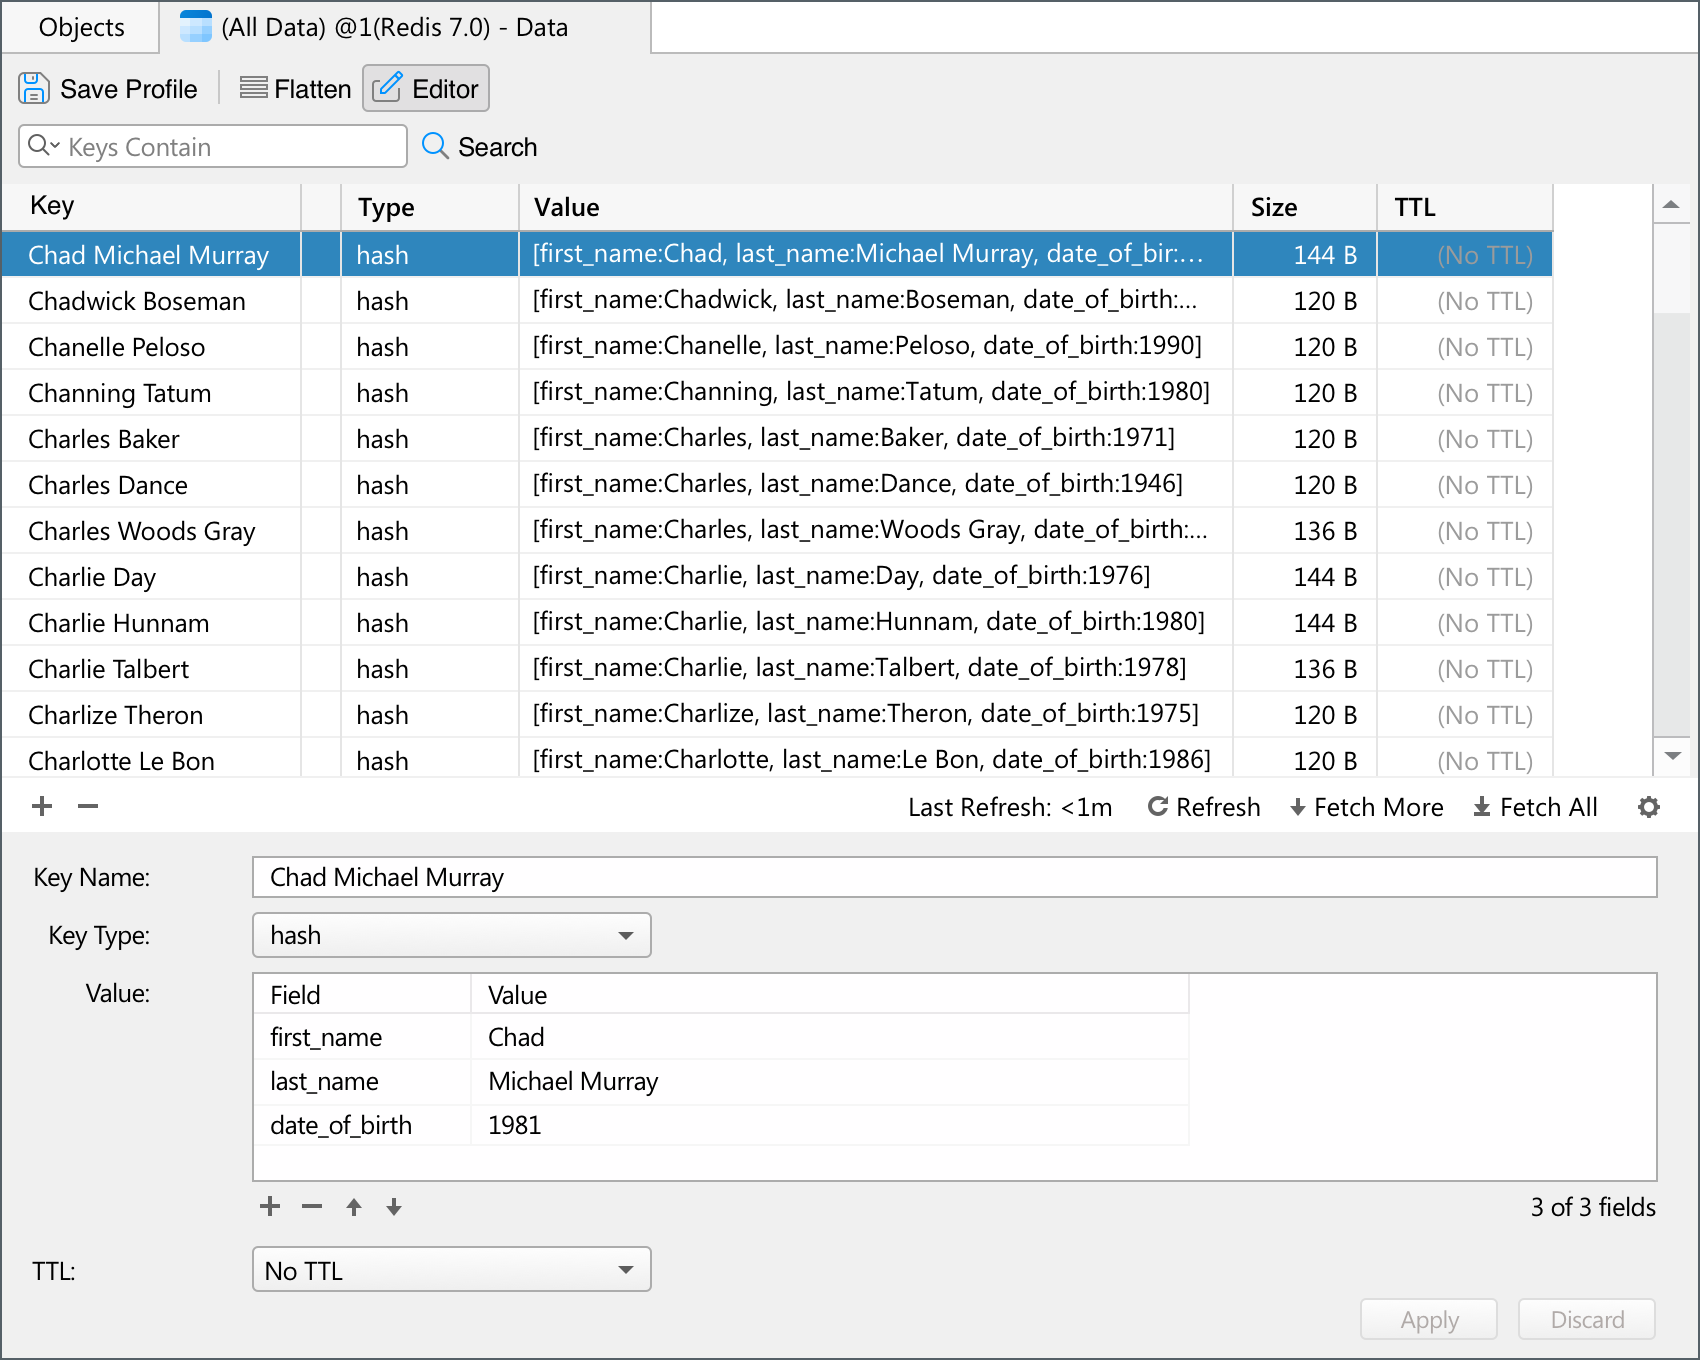Toggle the Editor pane button

(x=426, y=88)
